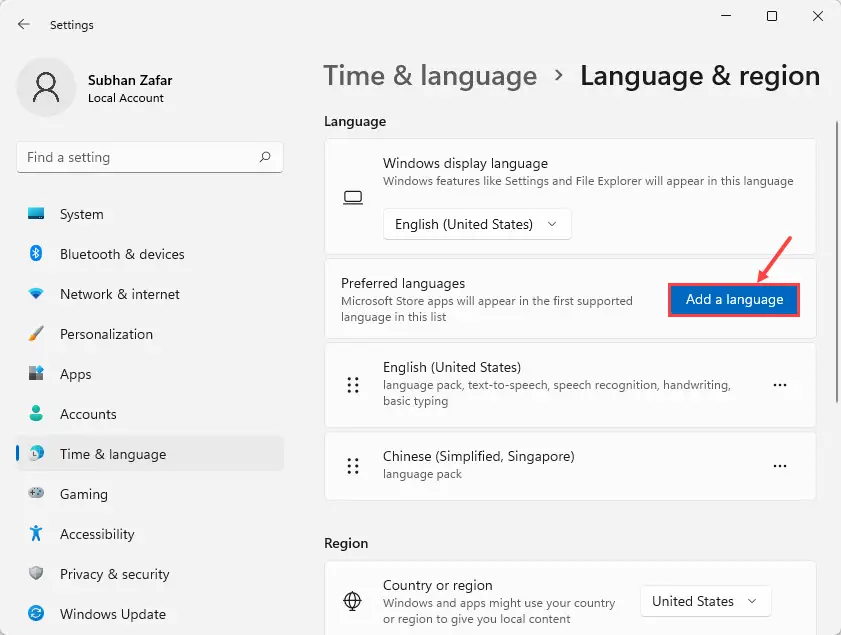Click the laptop icon beside Windows display language

pos(353,198)
